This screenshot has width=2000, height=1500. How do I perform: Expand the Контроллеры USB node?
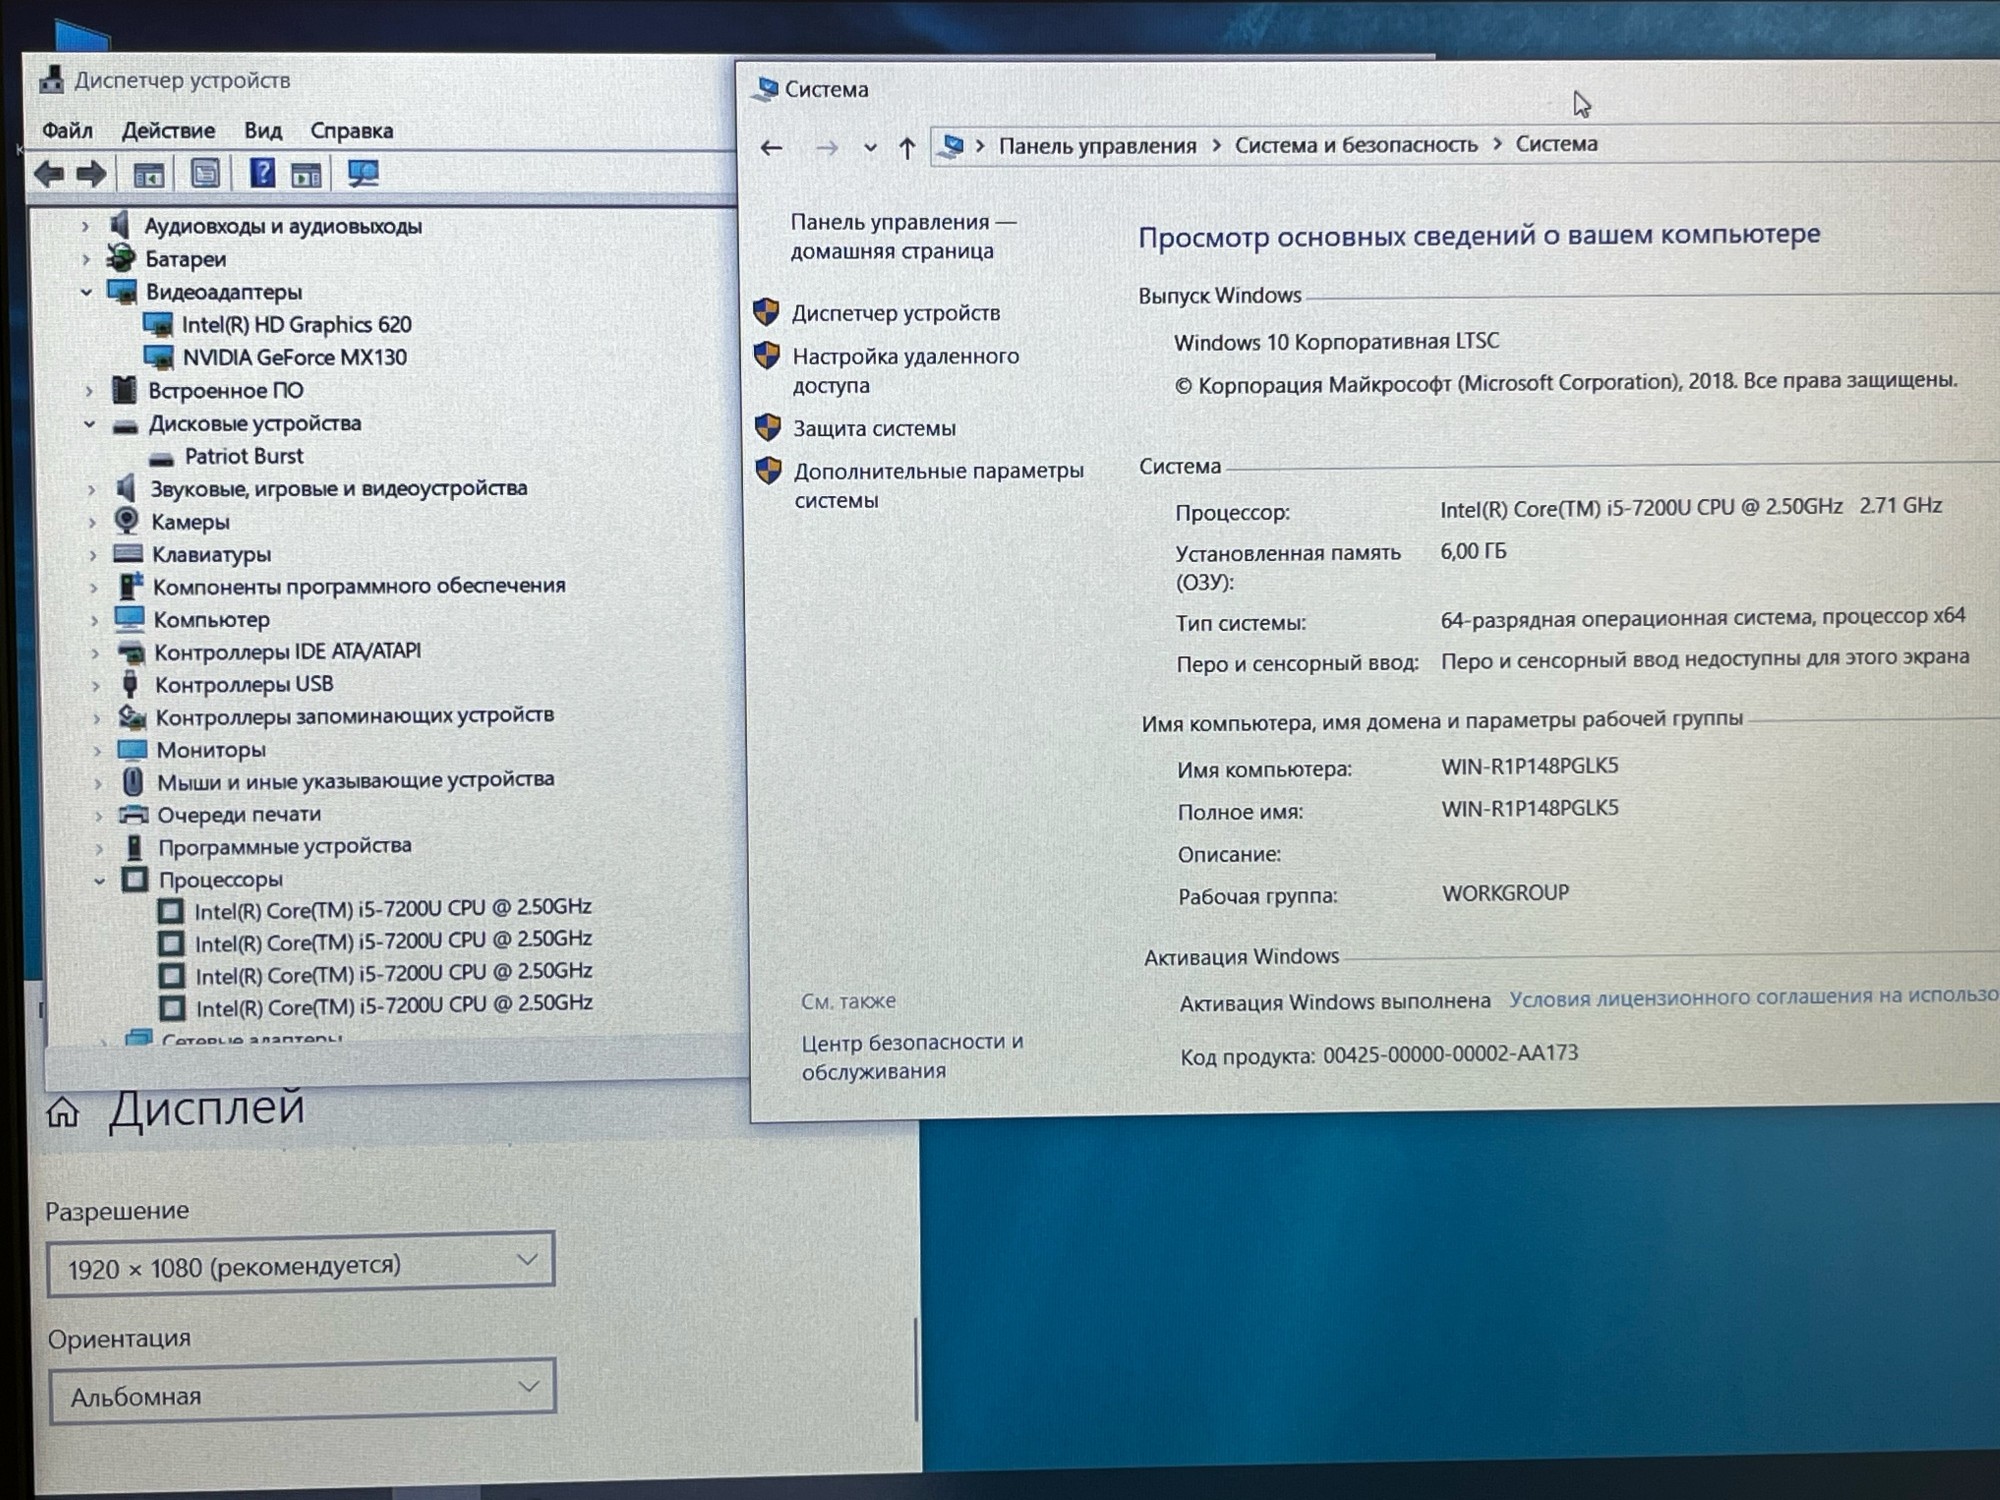[96, 686]
